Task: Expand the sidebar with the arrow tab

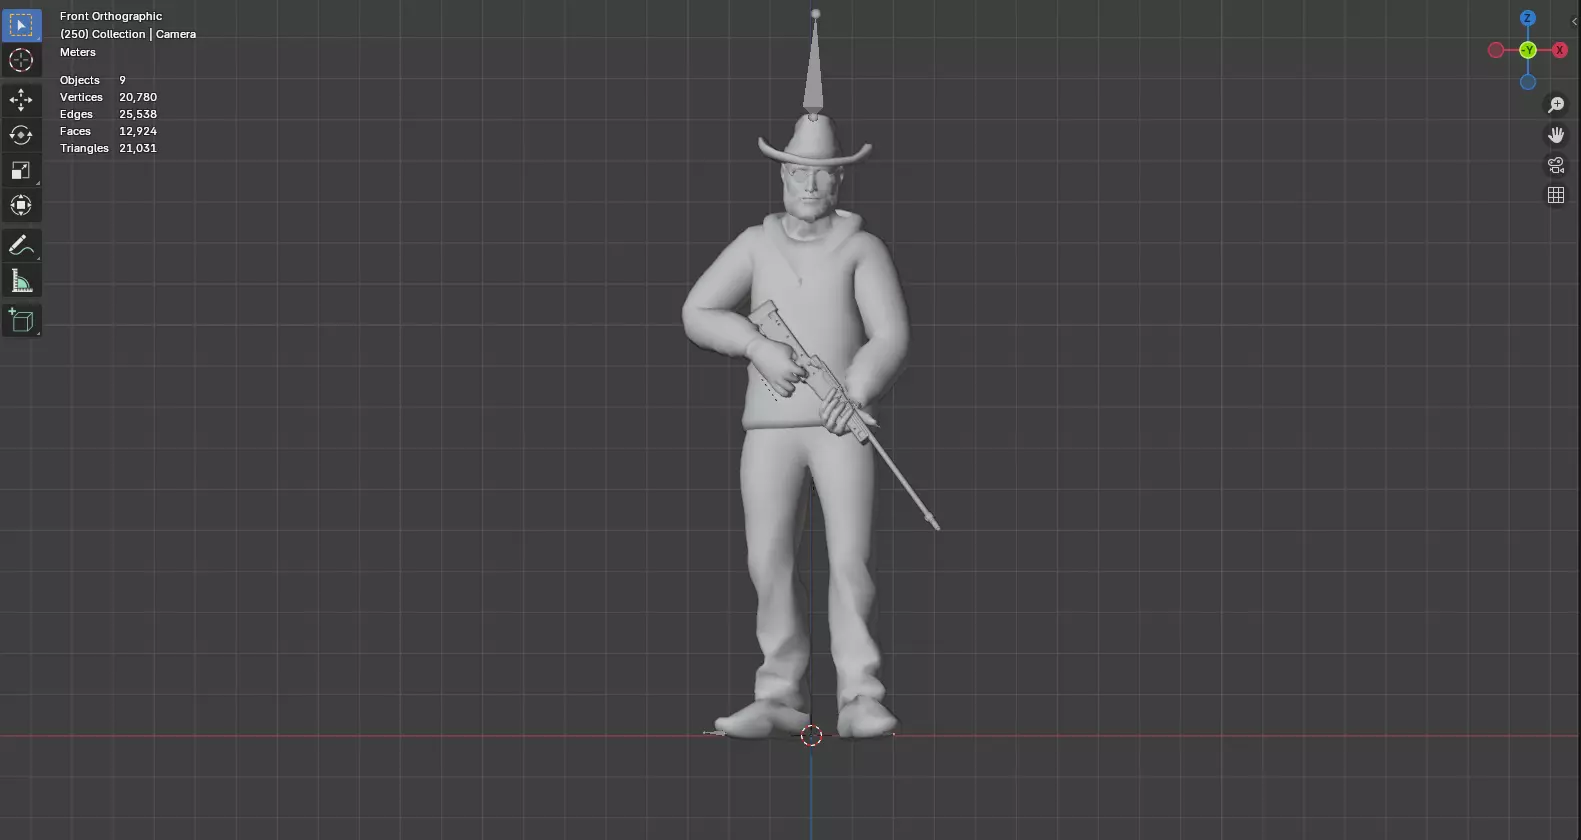Action: pyautogui.click(x=1574, y=21)
